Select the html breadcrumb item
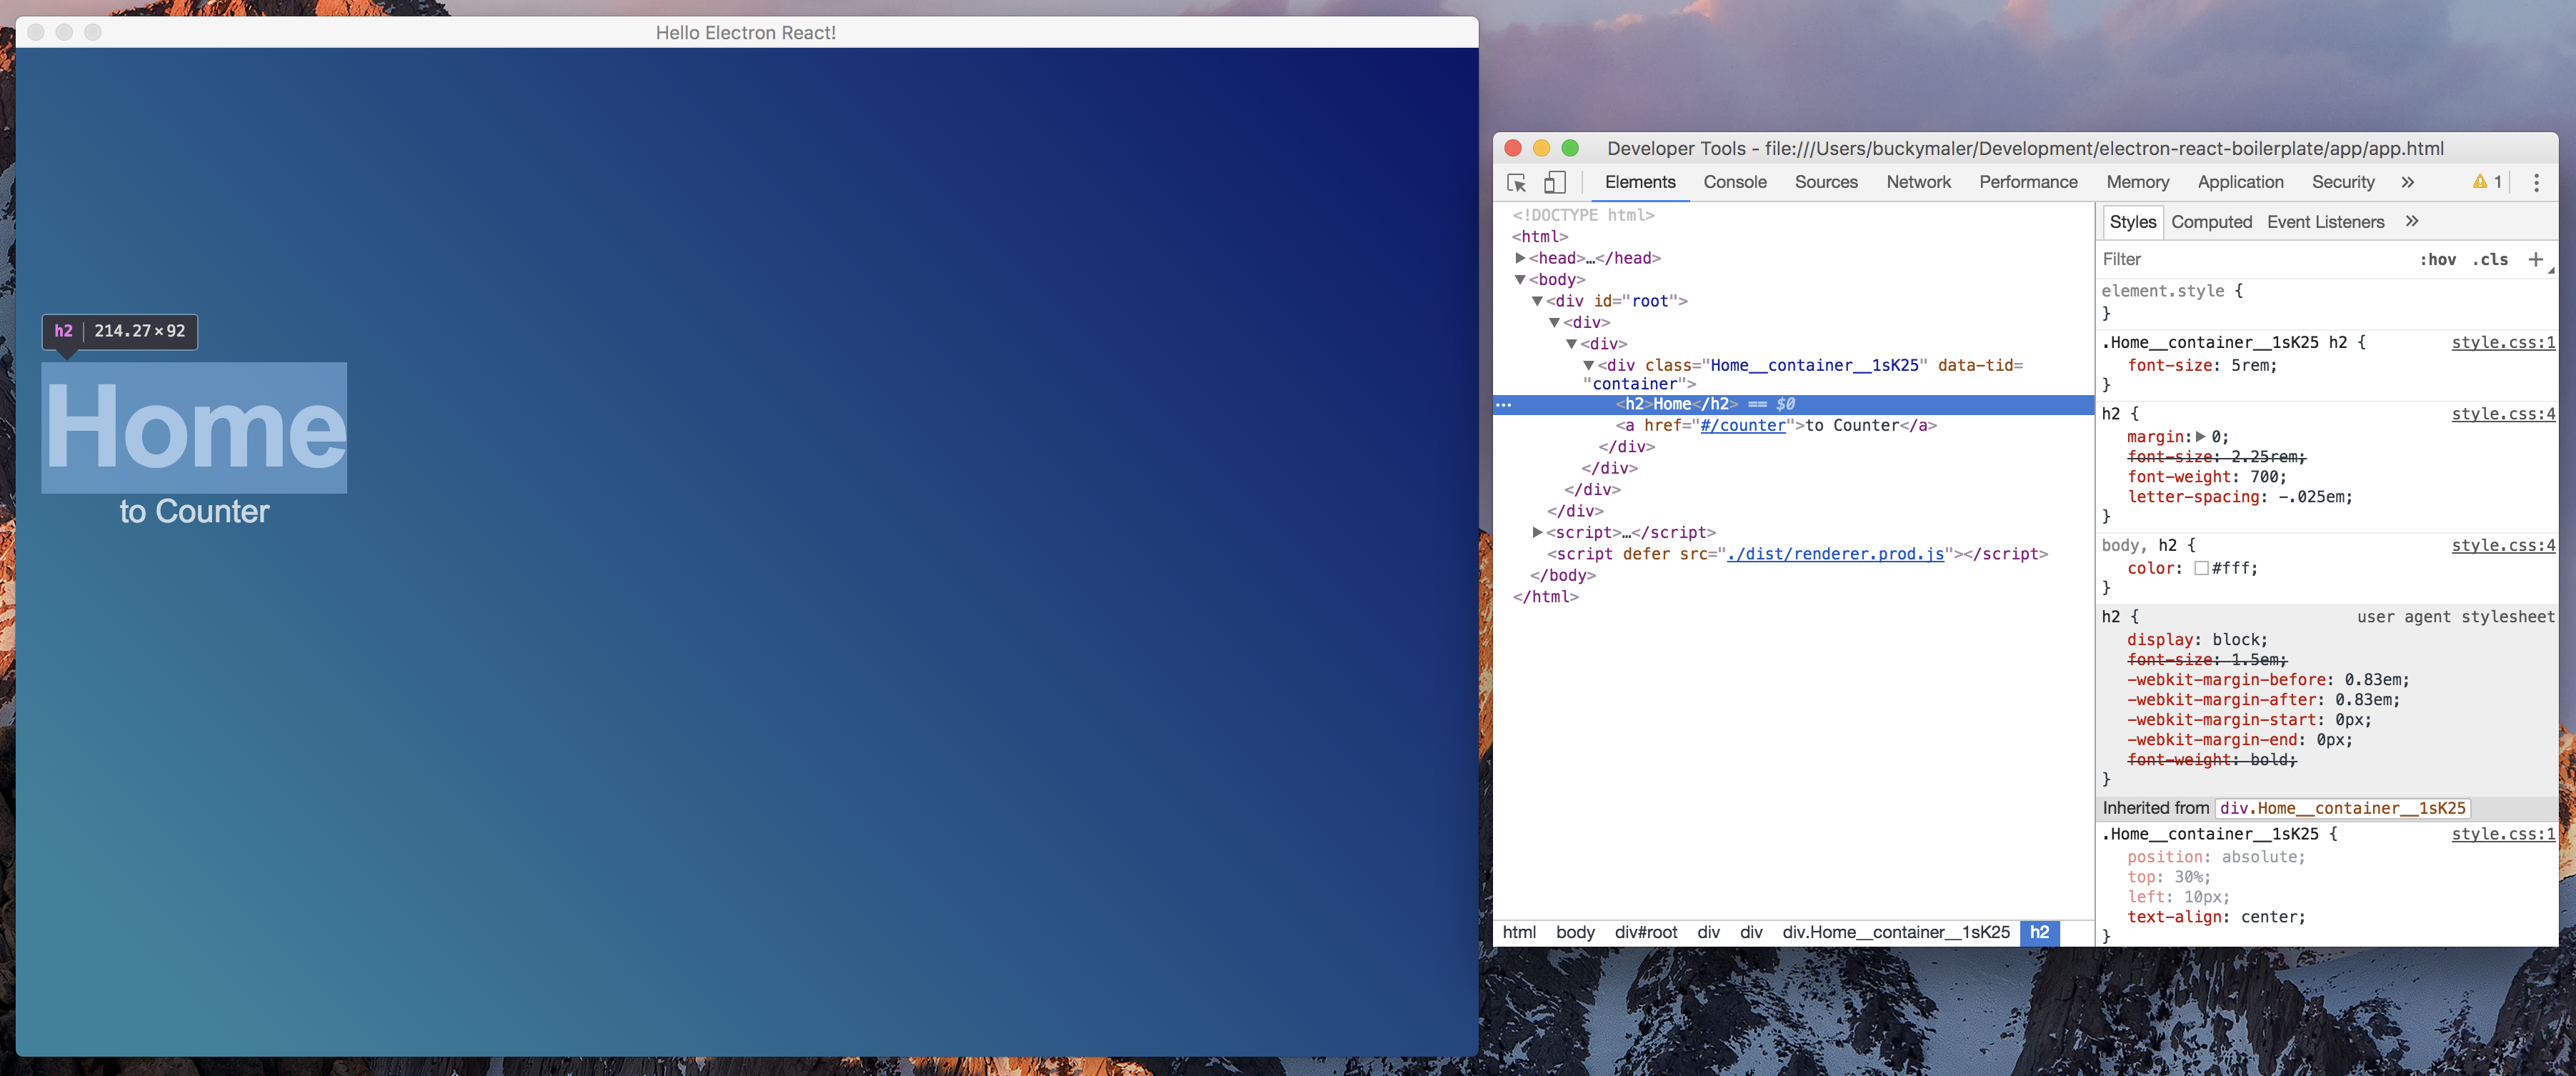The width and height of the screenshot is (2576, 1076). tap(1519, 932)
